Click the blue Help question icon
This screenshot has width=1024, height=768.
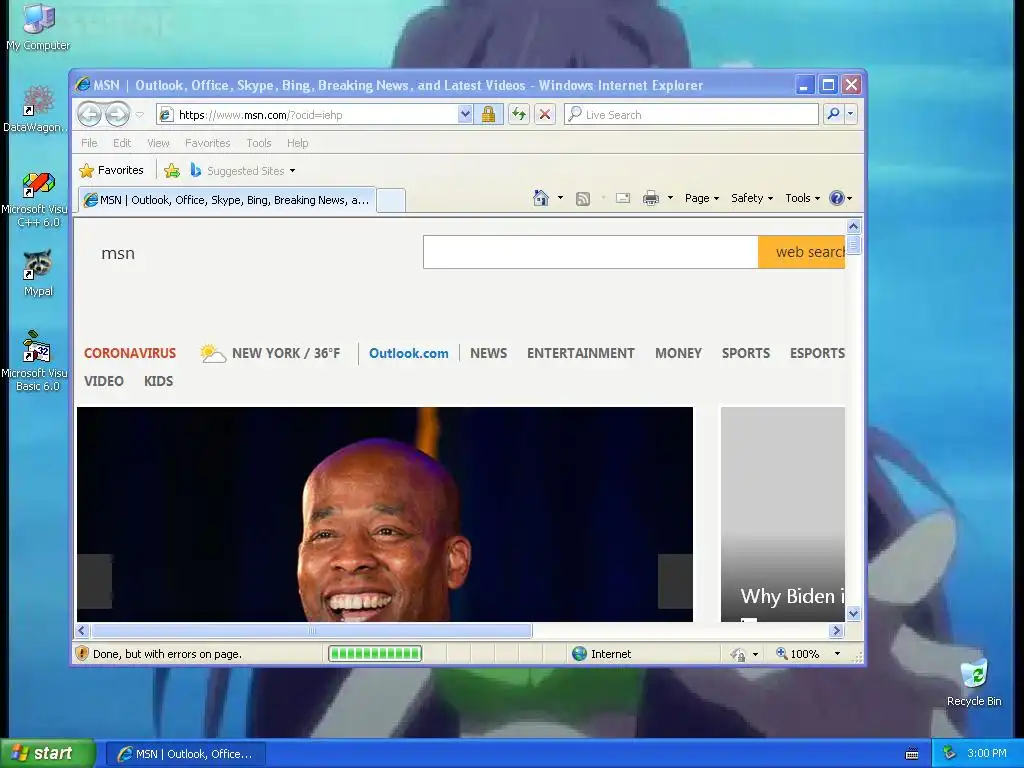(x=837, y=198)
